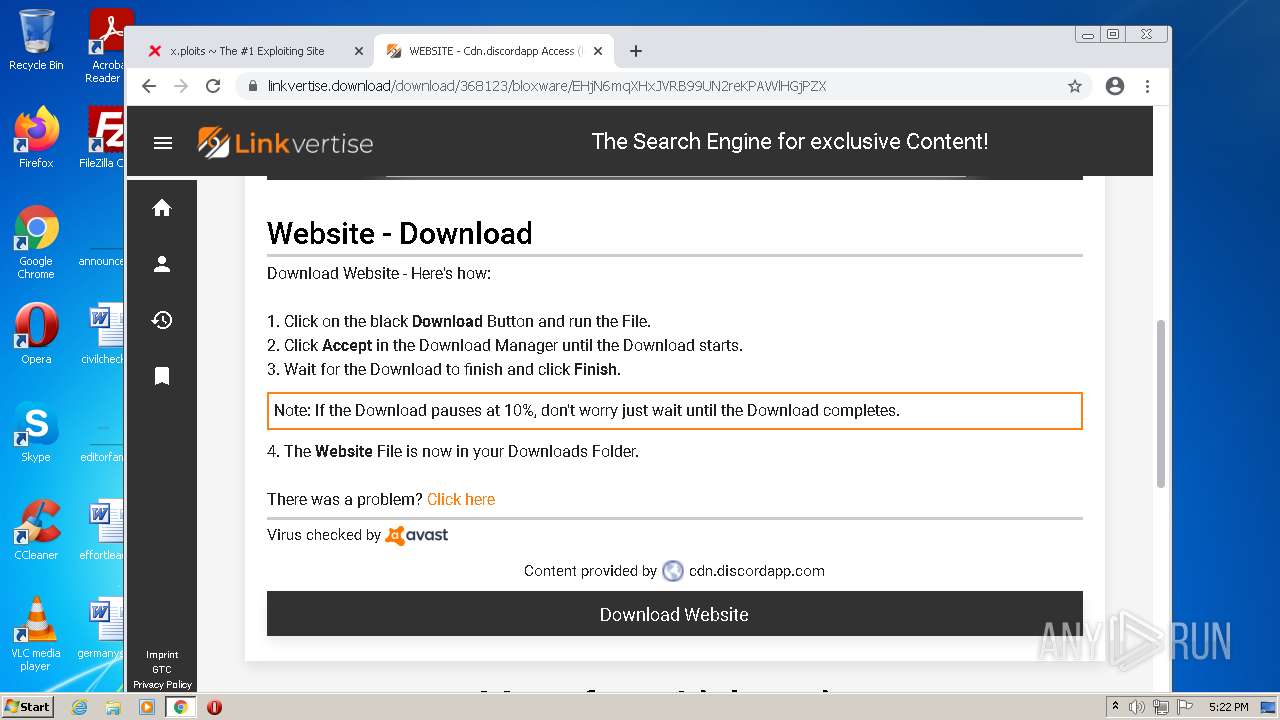The height and width of the screenshot is (720, 1280).
Task: Open the Home sidebar icon
Action: [162, 208]
